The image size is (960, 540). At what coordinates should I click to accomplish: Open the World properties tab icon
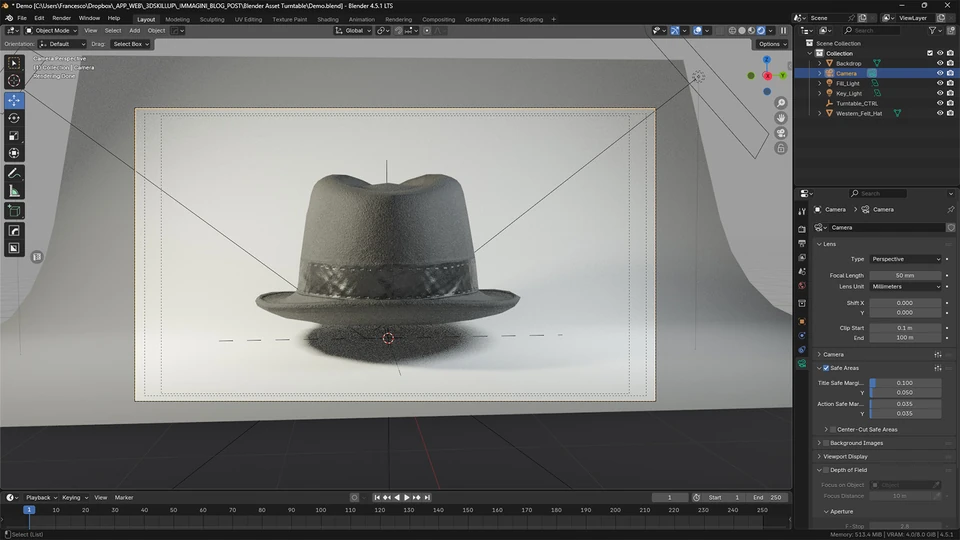[802, 286]
